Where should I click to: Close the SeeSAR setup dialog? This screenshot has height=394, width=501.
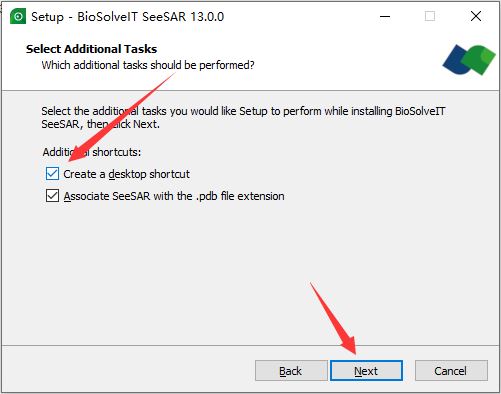pos(476,16)
